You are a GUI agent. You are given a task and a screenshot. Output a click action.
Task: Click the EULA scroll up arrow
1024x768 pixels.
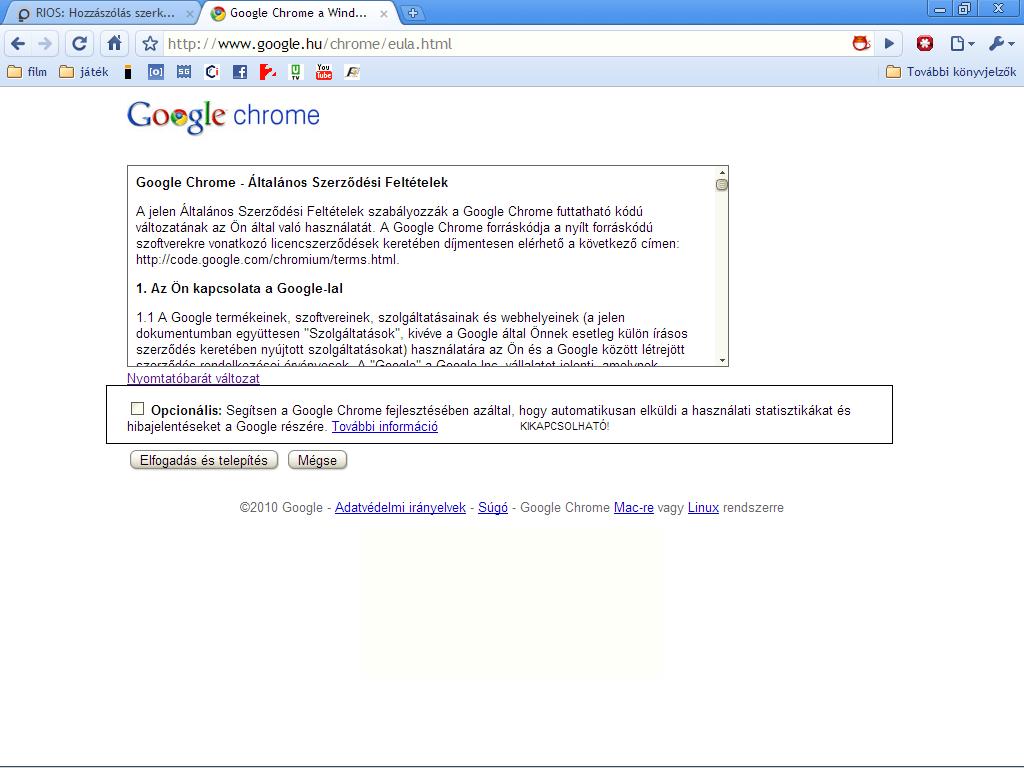pos(722,172)
